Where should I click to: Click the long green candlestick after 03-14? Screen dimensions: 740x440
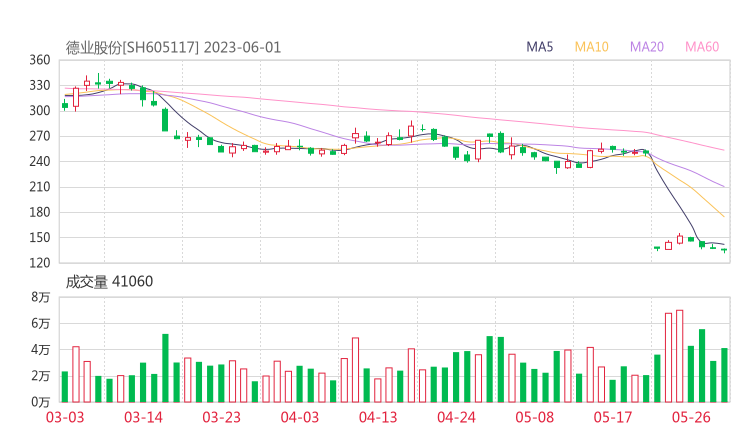point(165,120)
